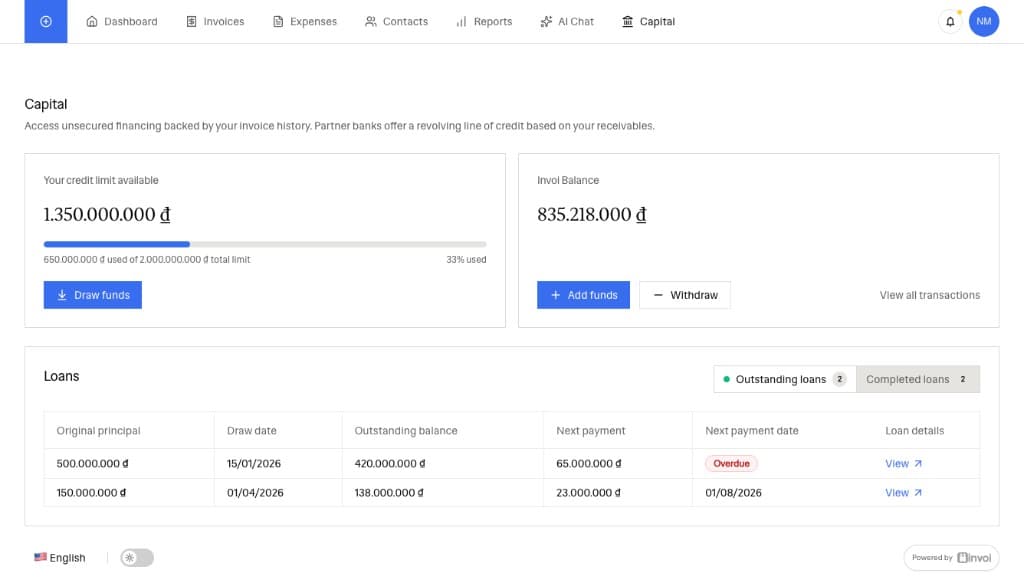Click the US flag language icon

[x=40, y=557]
